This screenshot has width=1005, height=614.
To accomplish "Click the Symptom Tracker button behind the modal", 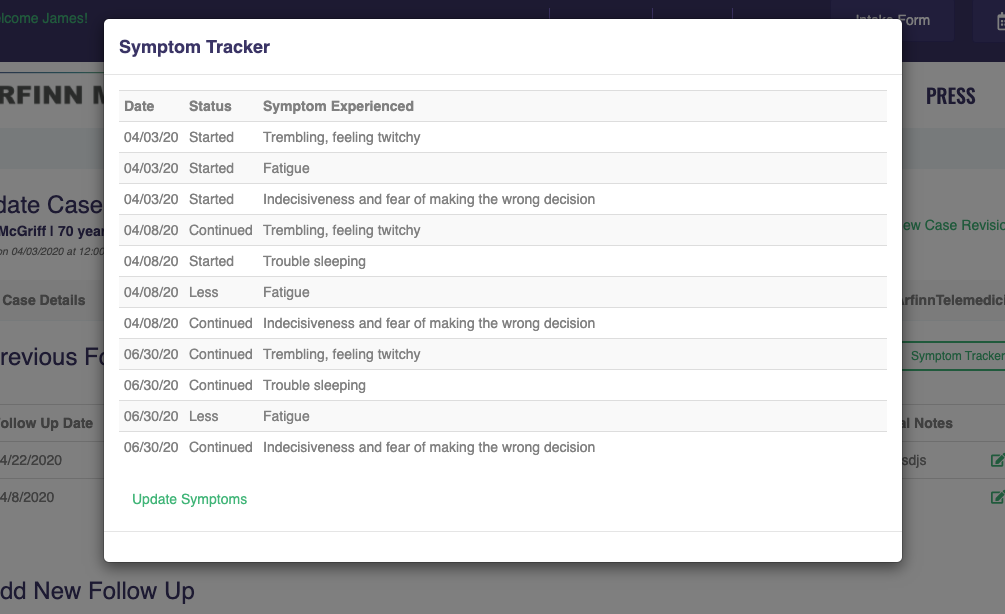I will [956, 356].
